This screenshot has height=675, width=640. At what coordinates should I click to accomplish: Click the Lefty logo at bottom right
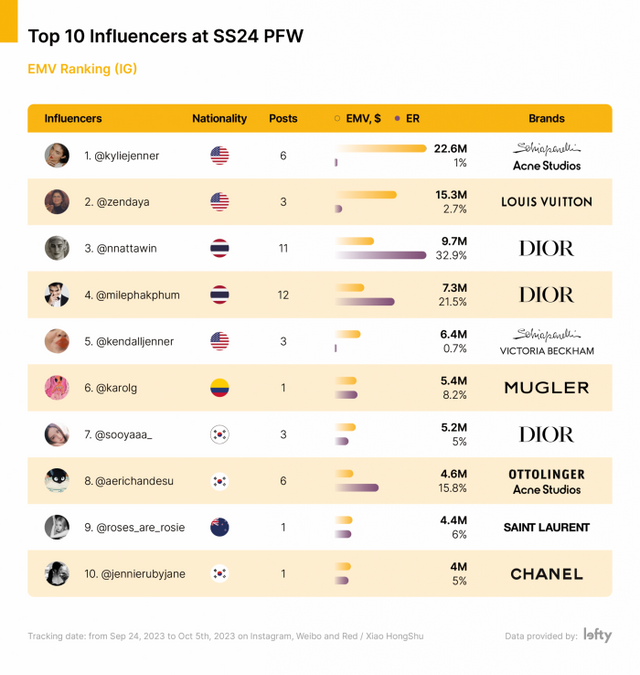tap(598, 635)
